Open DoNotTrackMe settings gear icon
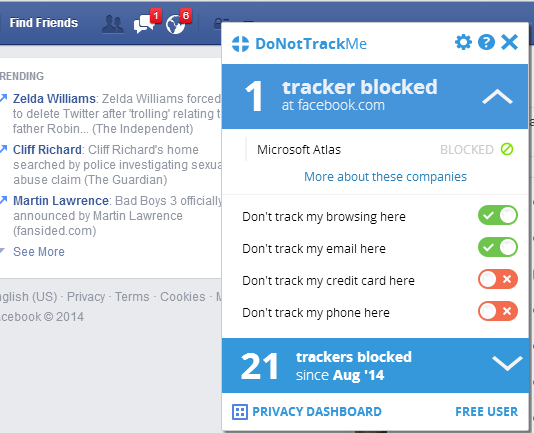The width and height of the screenshot is (534, 433). click(x=463, y=43)
